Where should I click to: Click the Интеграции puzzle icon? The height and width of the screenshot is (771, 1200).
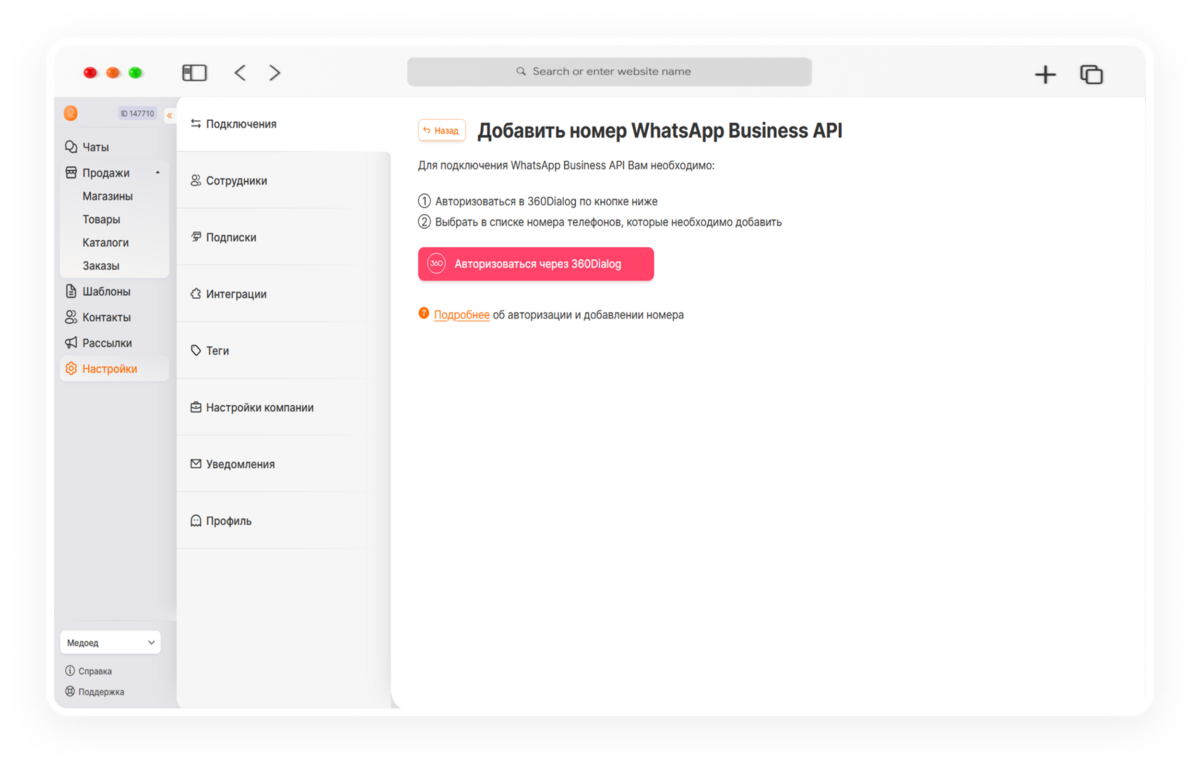point(196,294)
